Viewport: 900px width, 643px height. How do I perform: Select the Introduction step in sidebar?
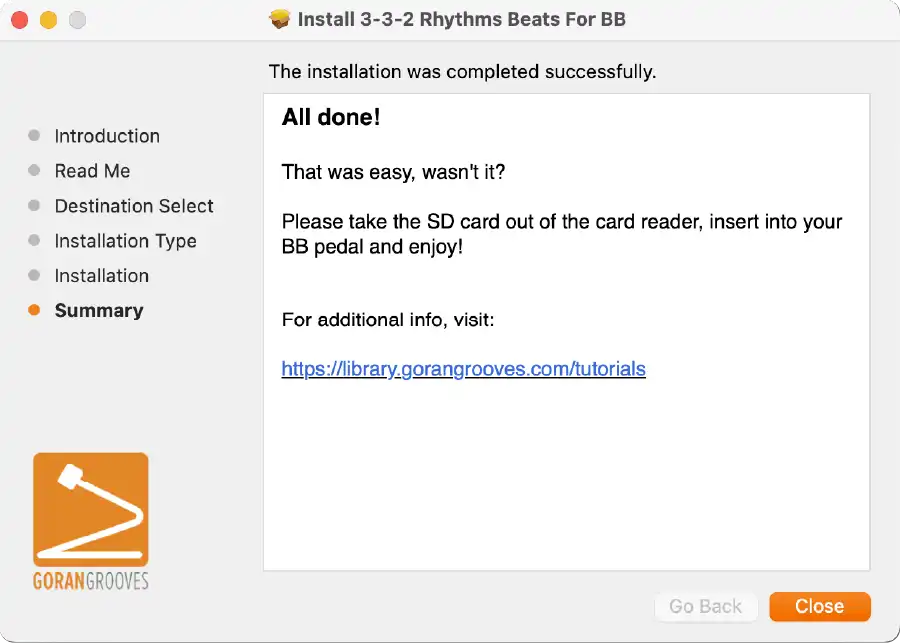(x=107, y=136)
